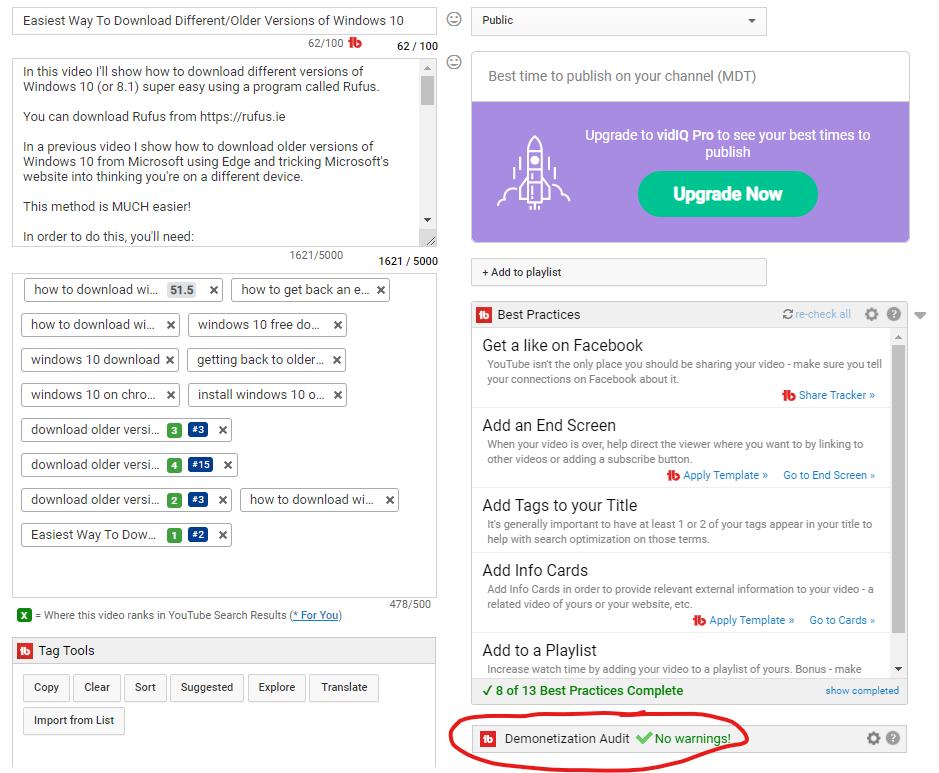
Task: Remove the 'install windows 10 o...' tag
Action: (x=338, y=395)
